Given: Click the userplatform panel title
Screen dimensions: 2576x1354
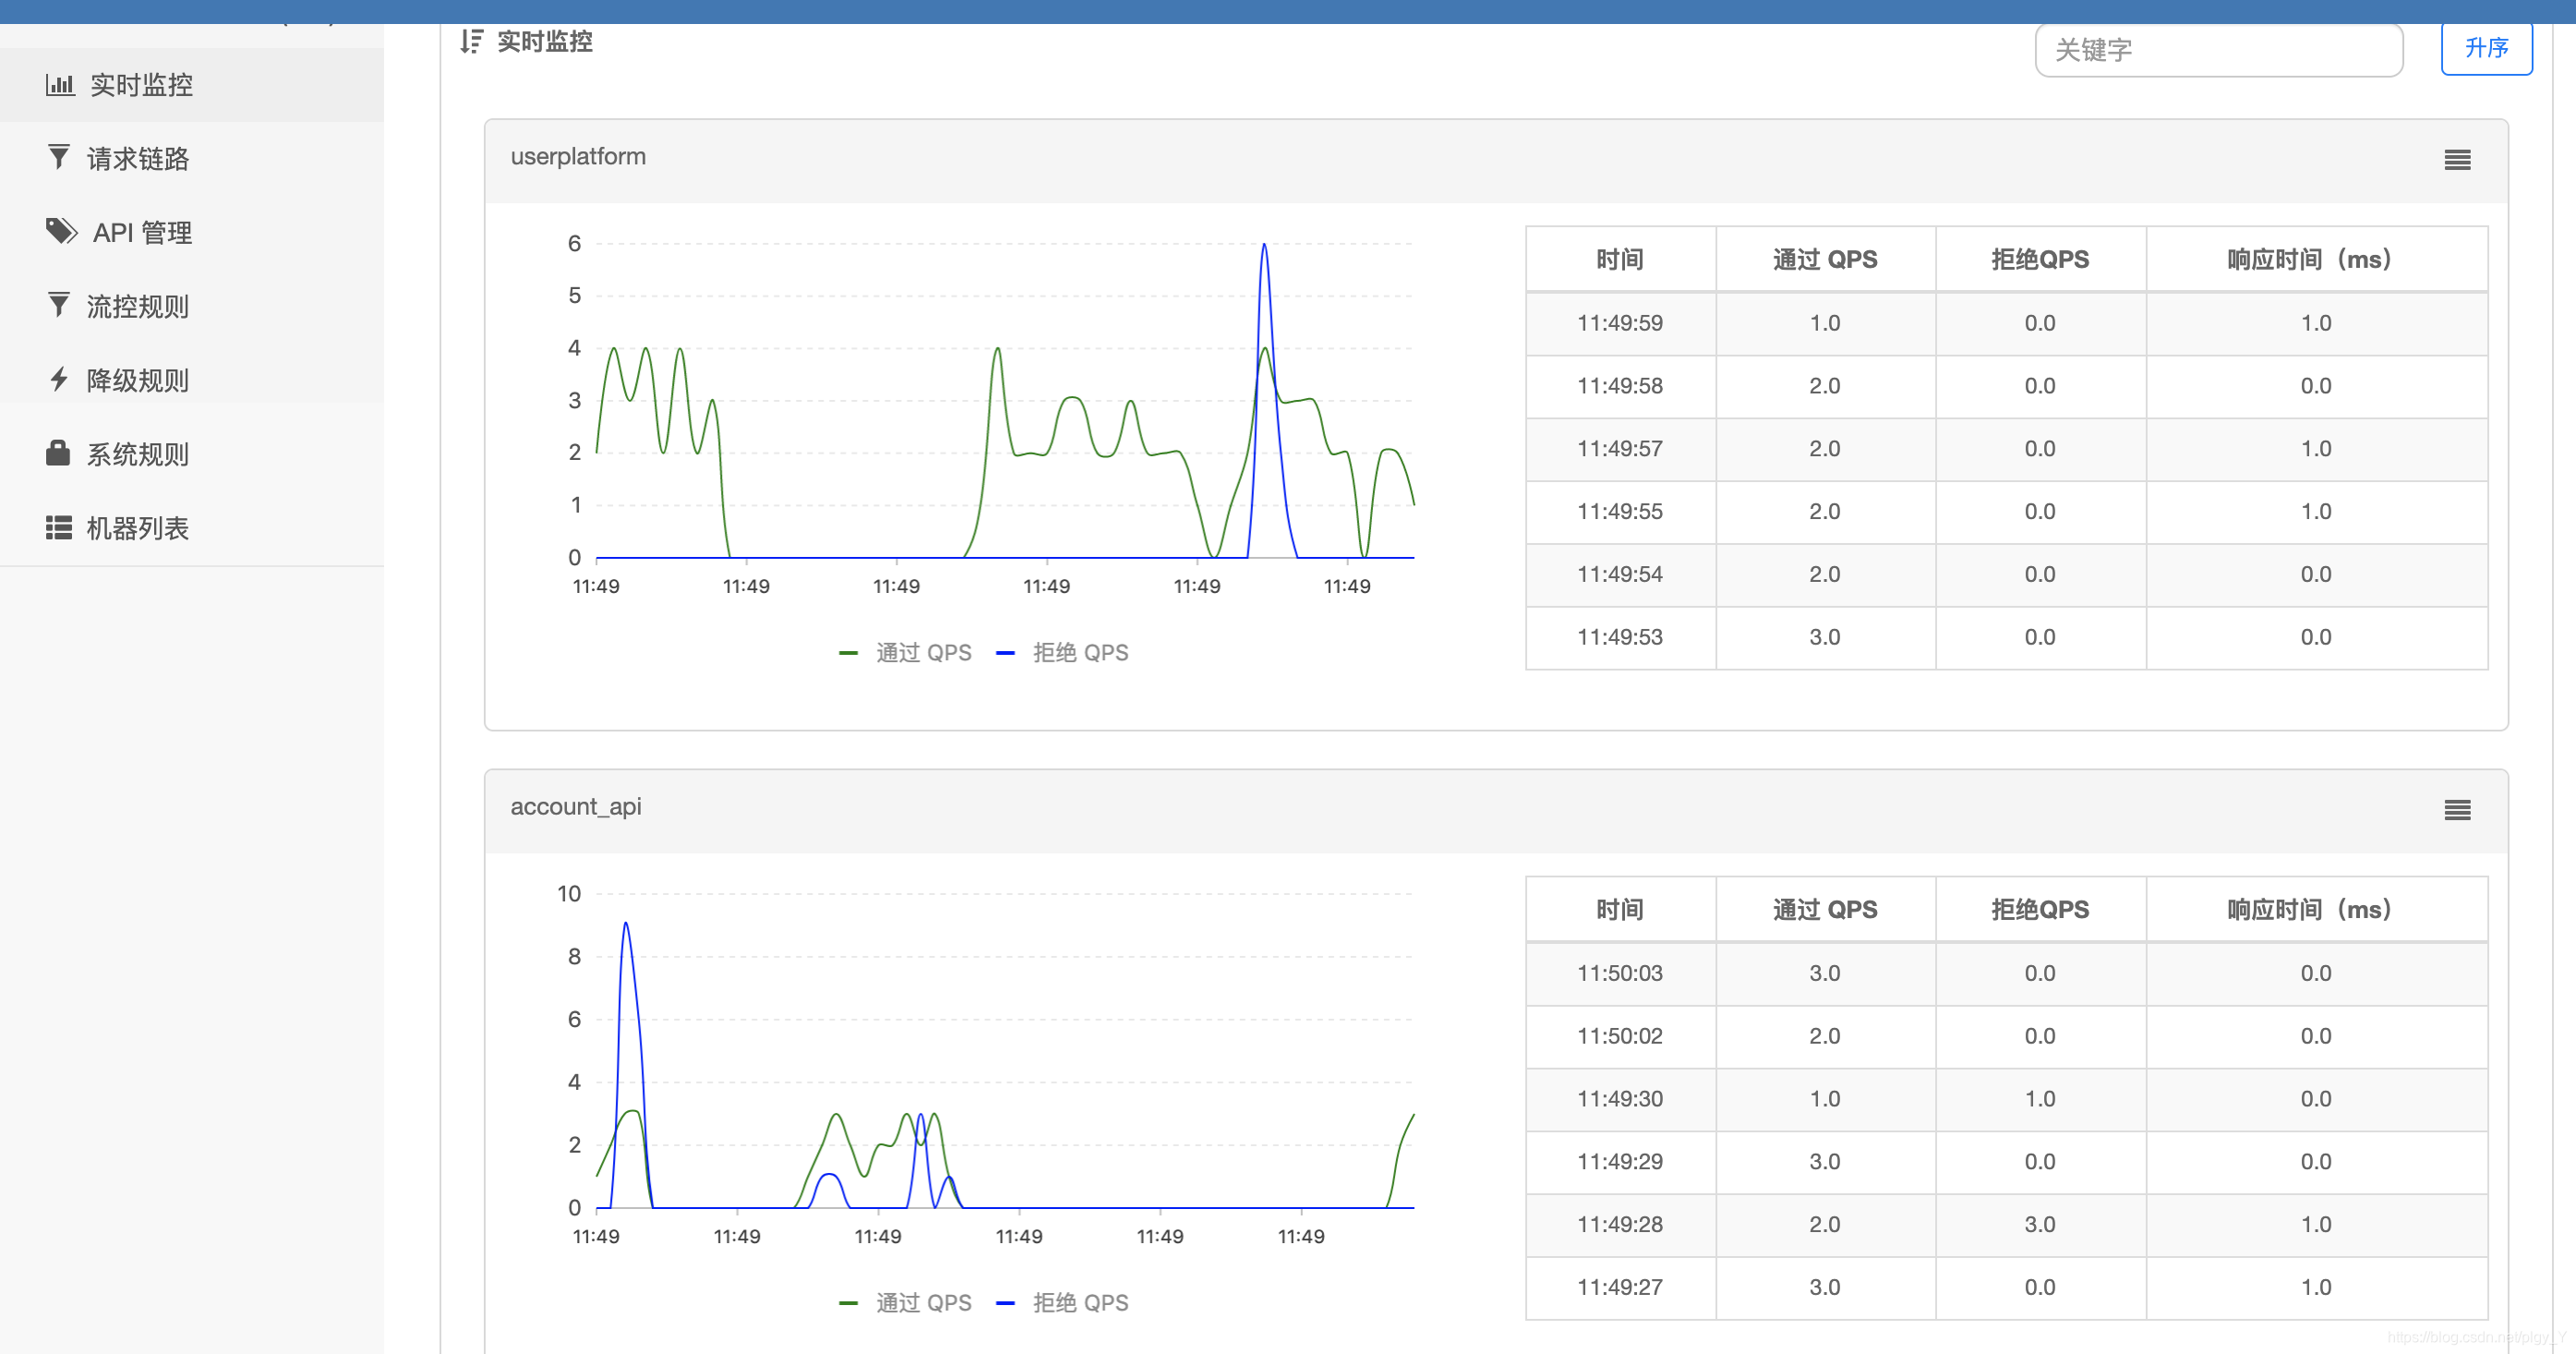Looking at the screenshot, I should pos(578,157).
